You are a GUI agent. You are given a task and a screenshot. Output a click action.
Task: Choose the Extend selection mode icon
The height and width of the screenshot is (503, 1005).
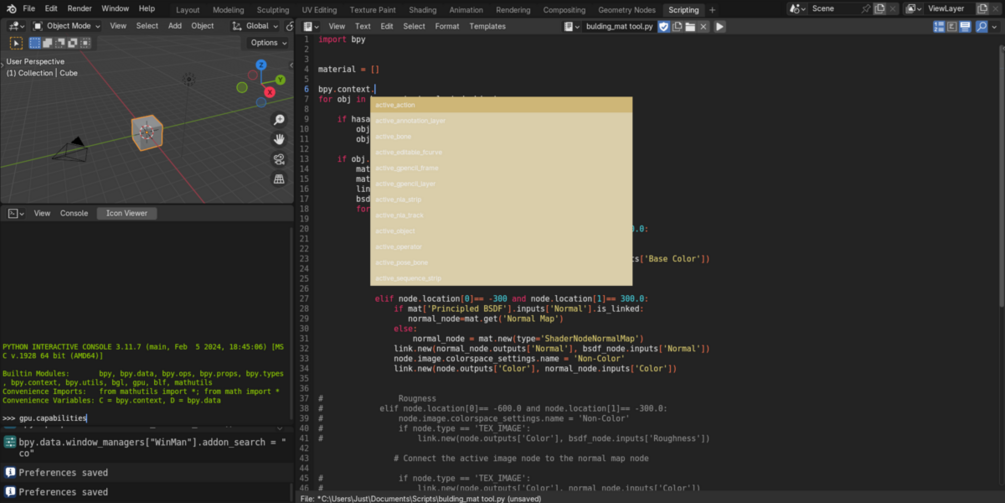tap(47, 43)
